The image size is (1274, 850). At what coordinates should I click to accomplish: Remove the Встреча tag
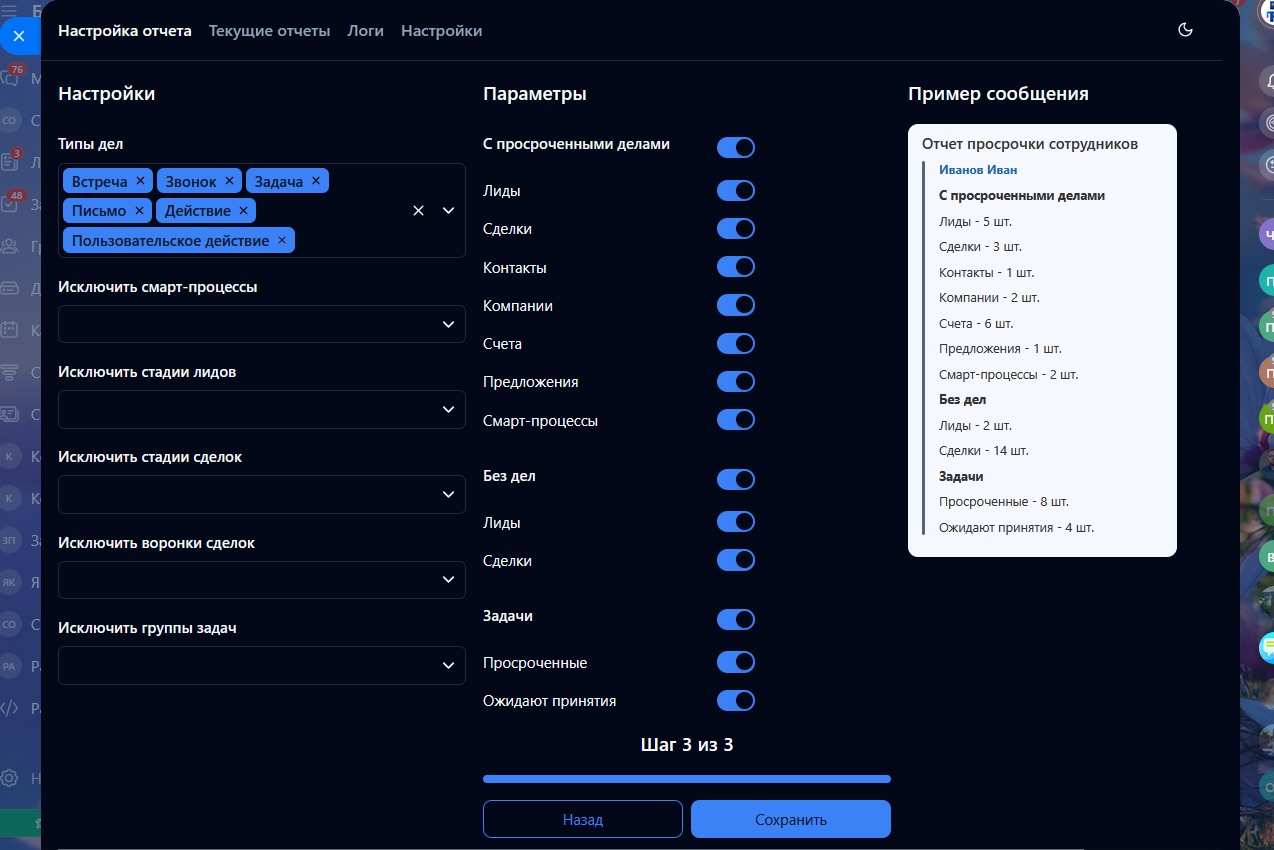coord(140,181)
